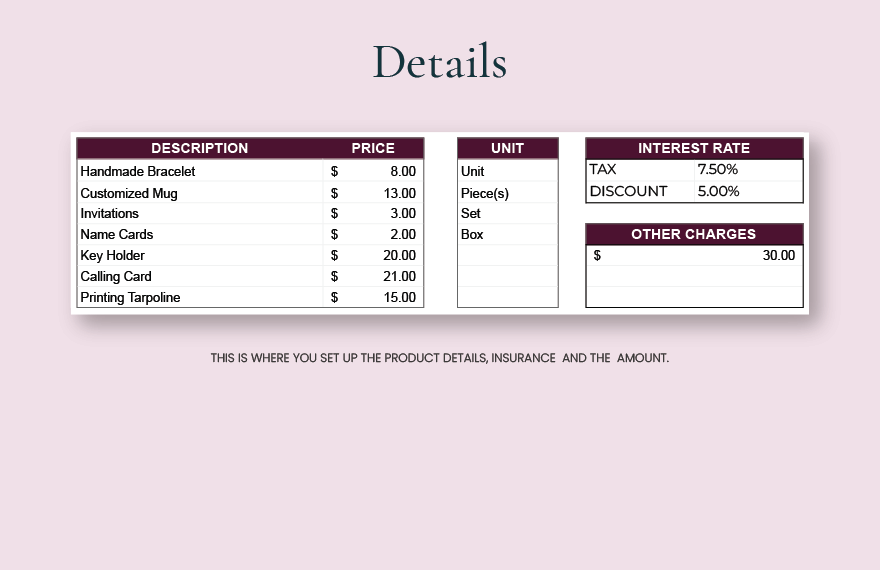Select the Handmade Bracelet description cell
Image resolution: width=880 pixels, height=570 pixels.
coord(138,171)
